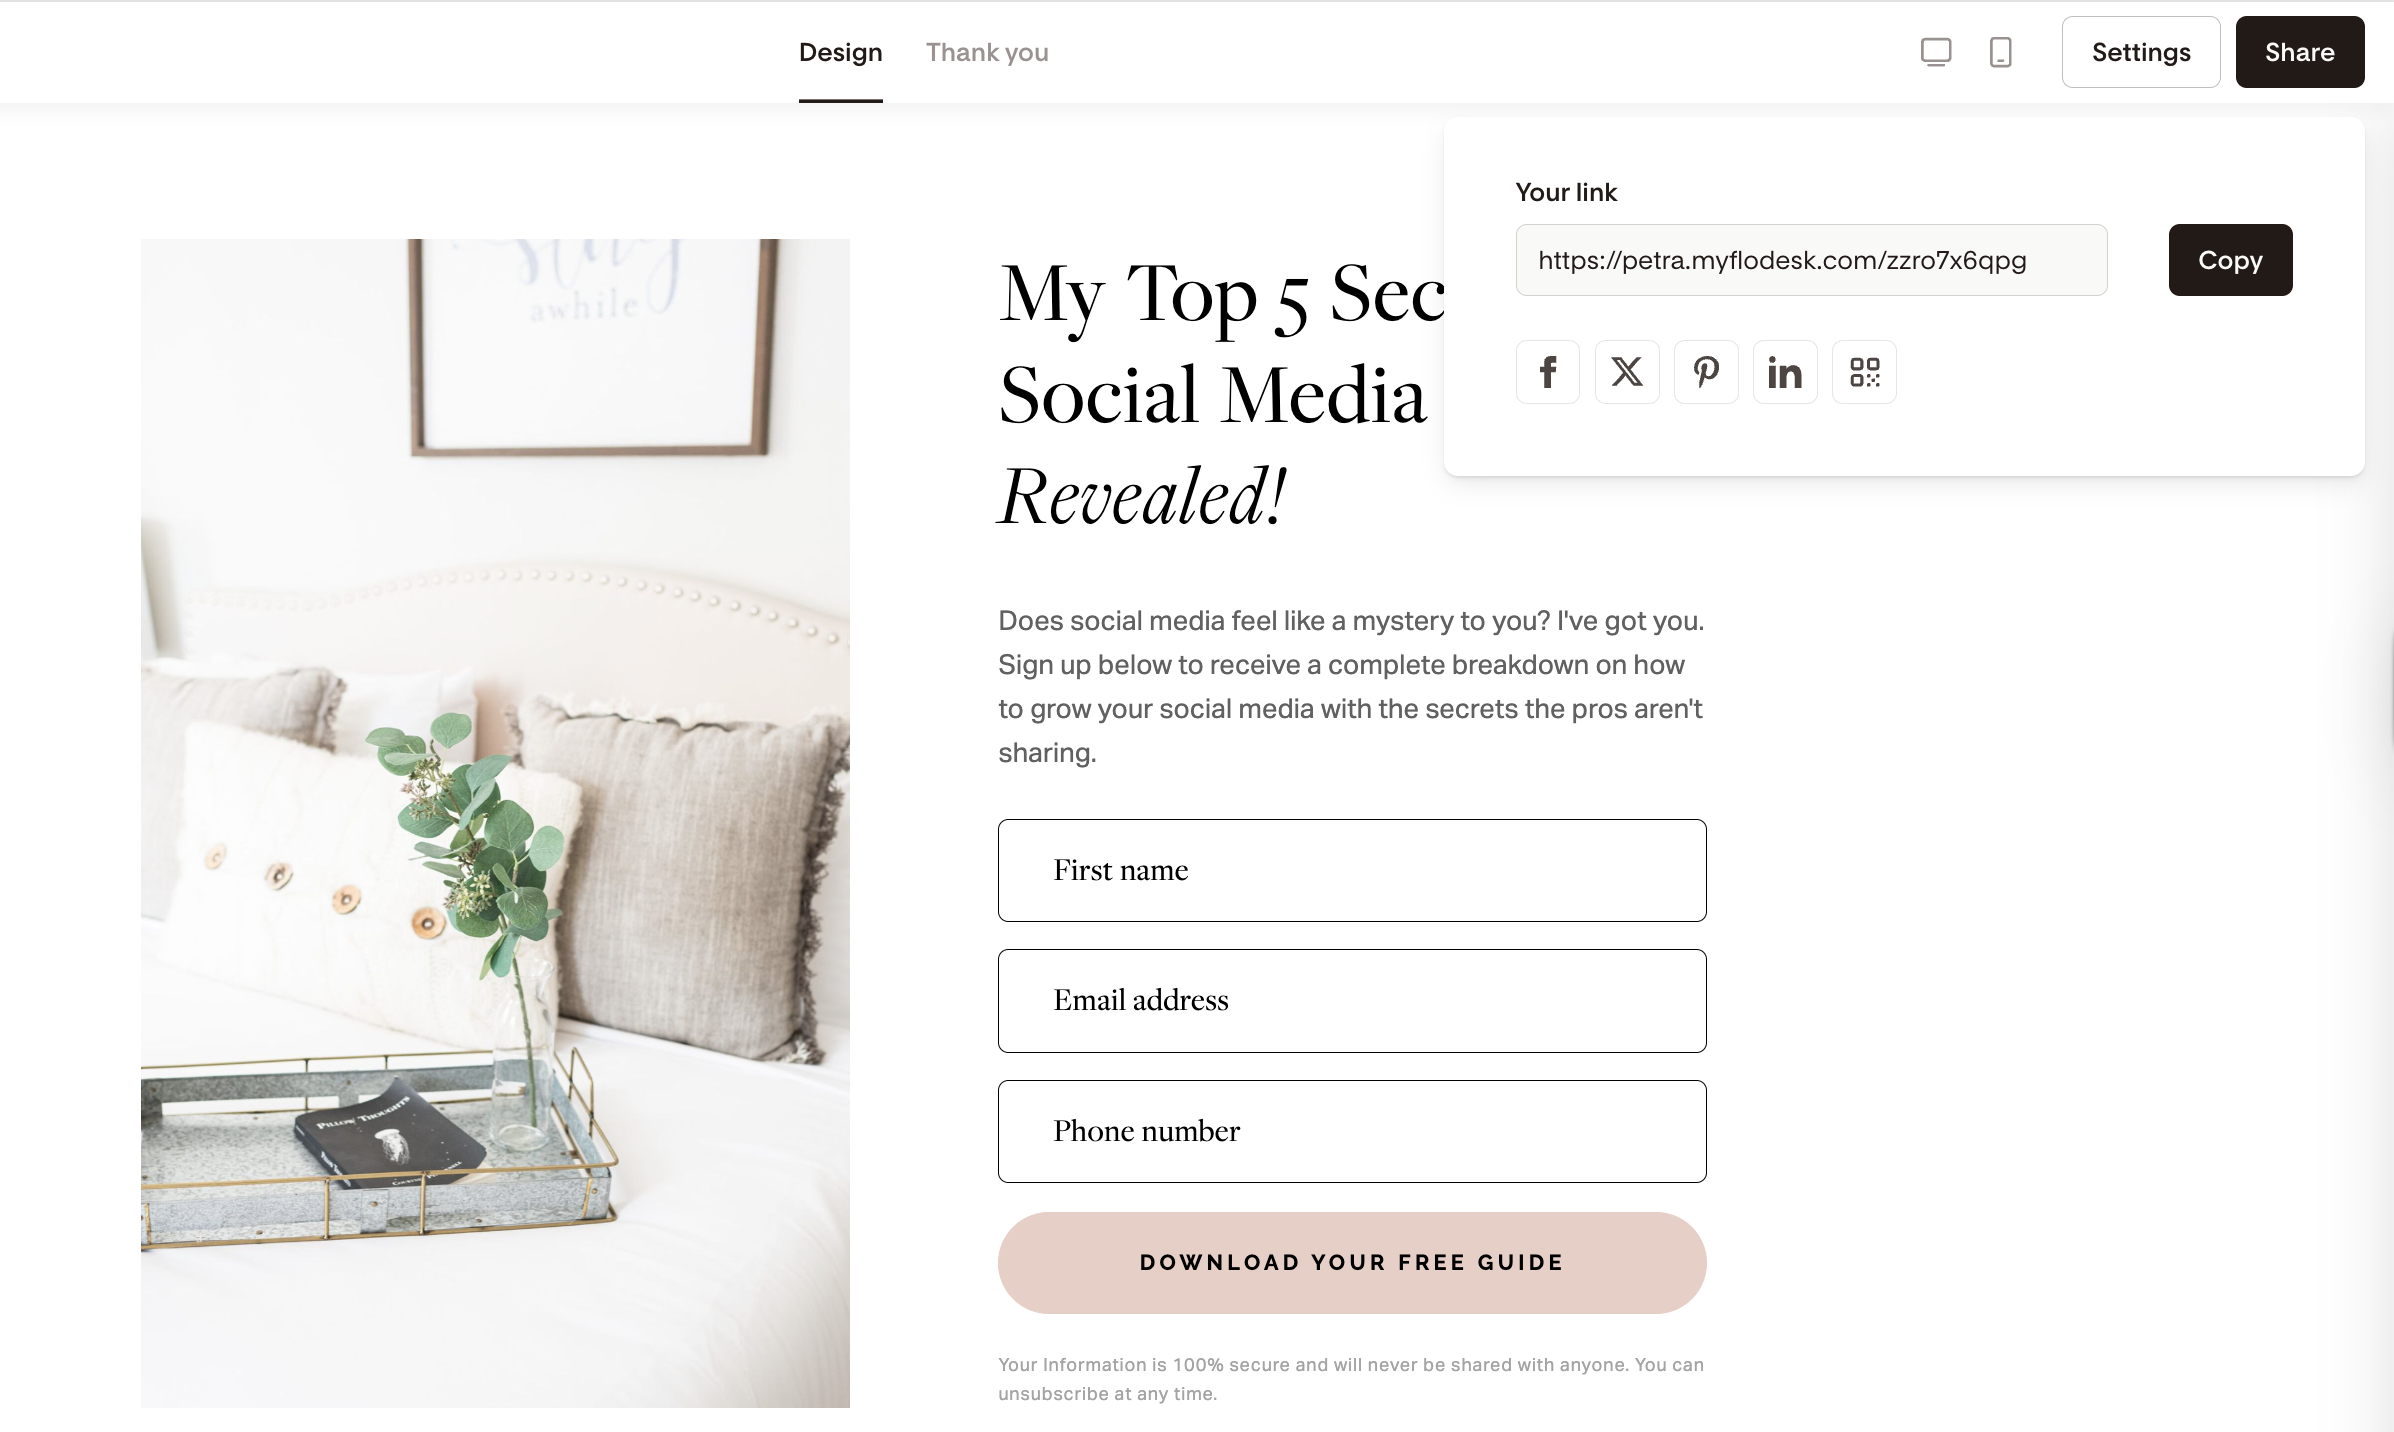This screenshot has height=1432, width=2394.
Task: Share link on Pinterest
Action: click(x=1706, y=372)
